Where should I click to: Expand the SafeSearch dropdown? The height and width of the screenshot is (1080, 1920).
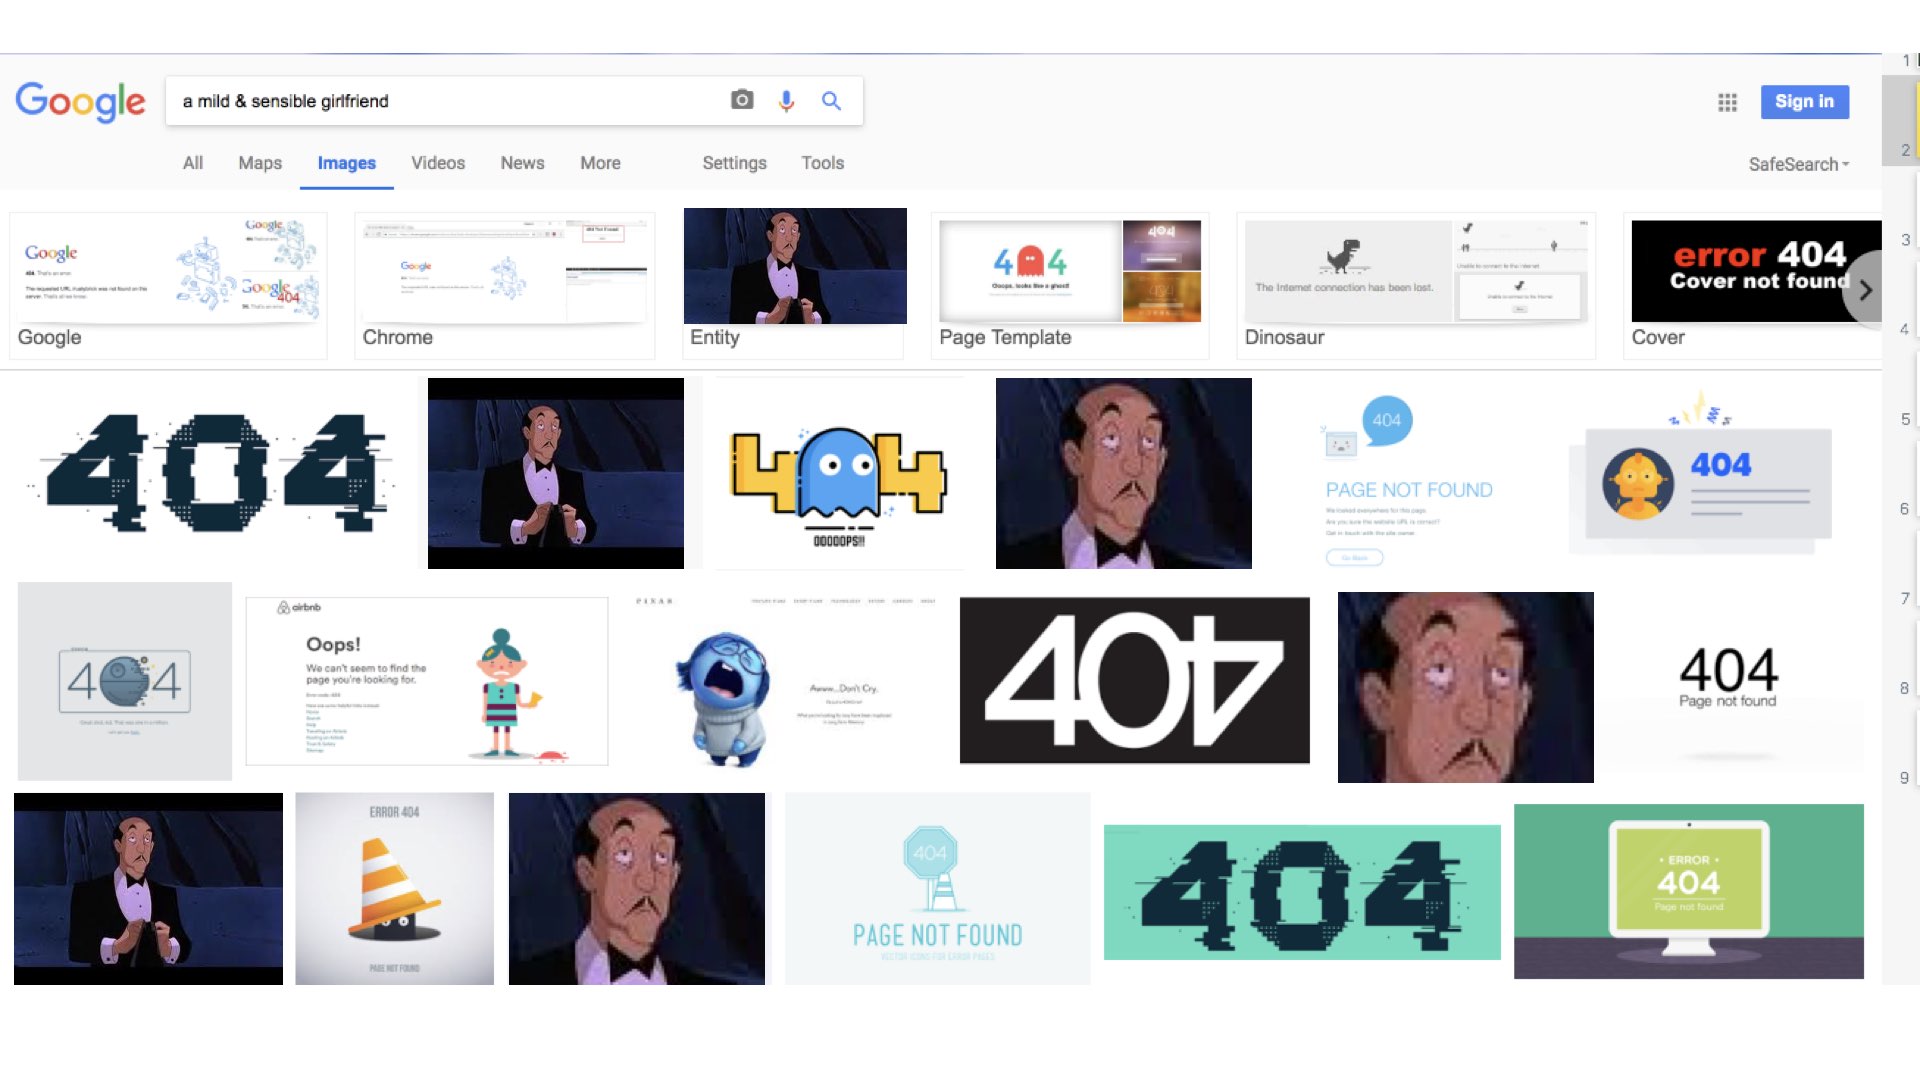1798,164
